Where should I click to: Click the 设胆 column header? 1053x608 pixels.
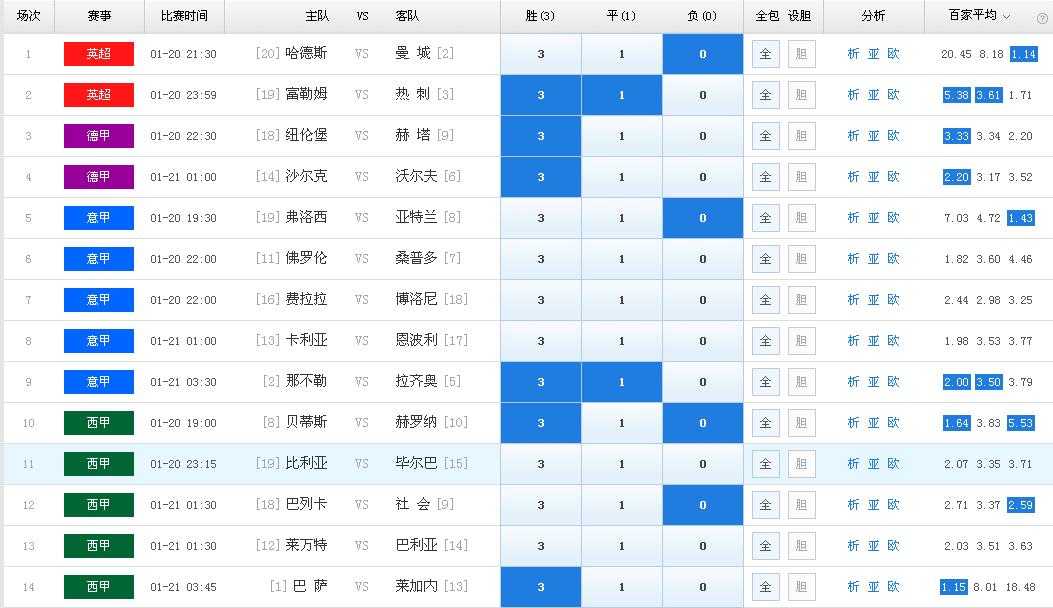click(x=799, y=16)
